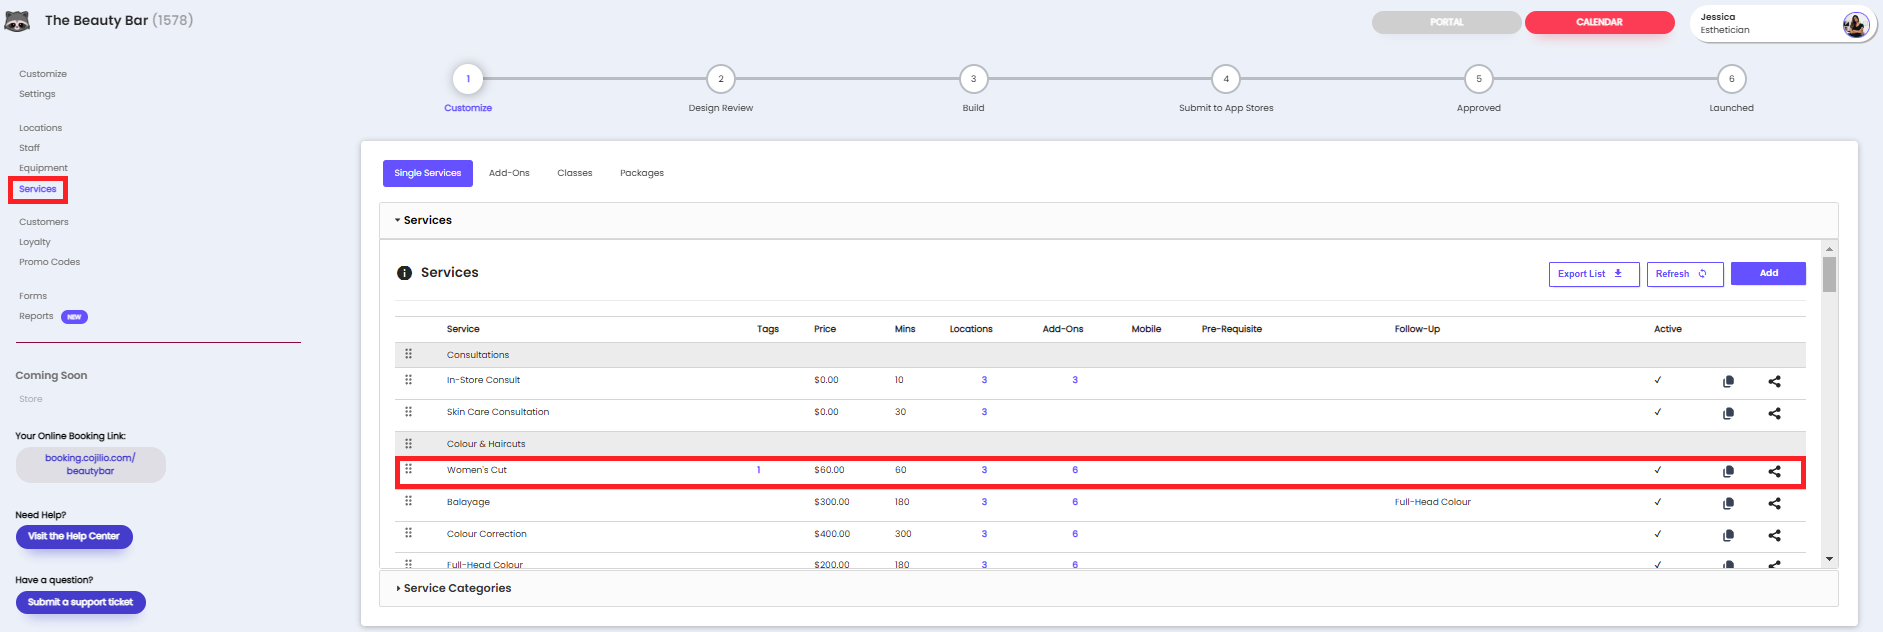Click the services list scrollbar thumb
1883x632 pixels.
[x=1829, y=275]
